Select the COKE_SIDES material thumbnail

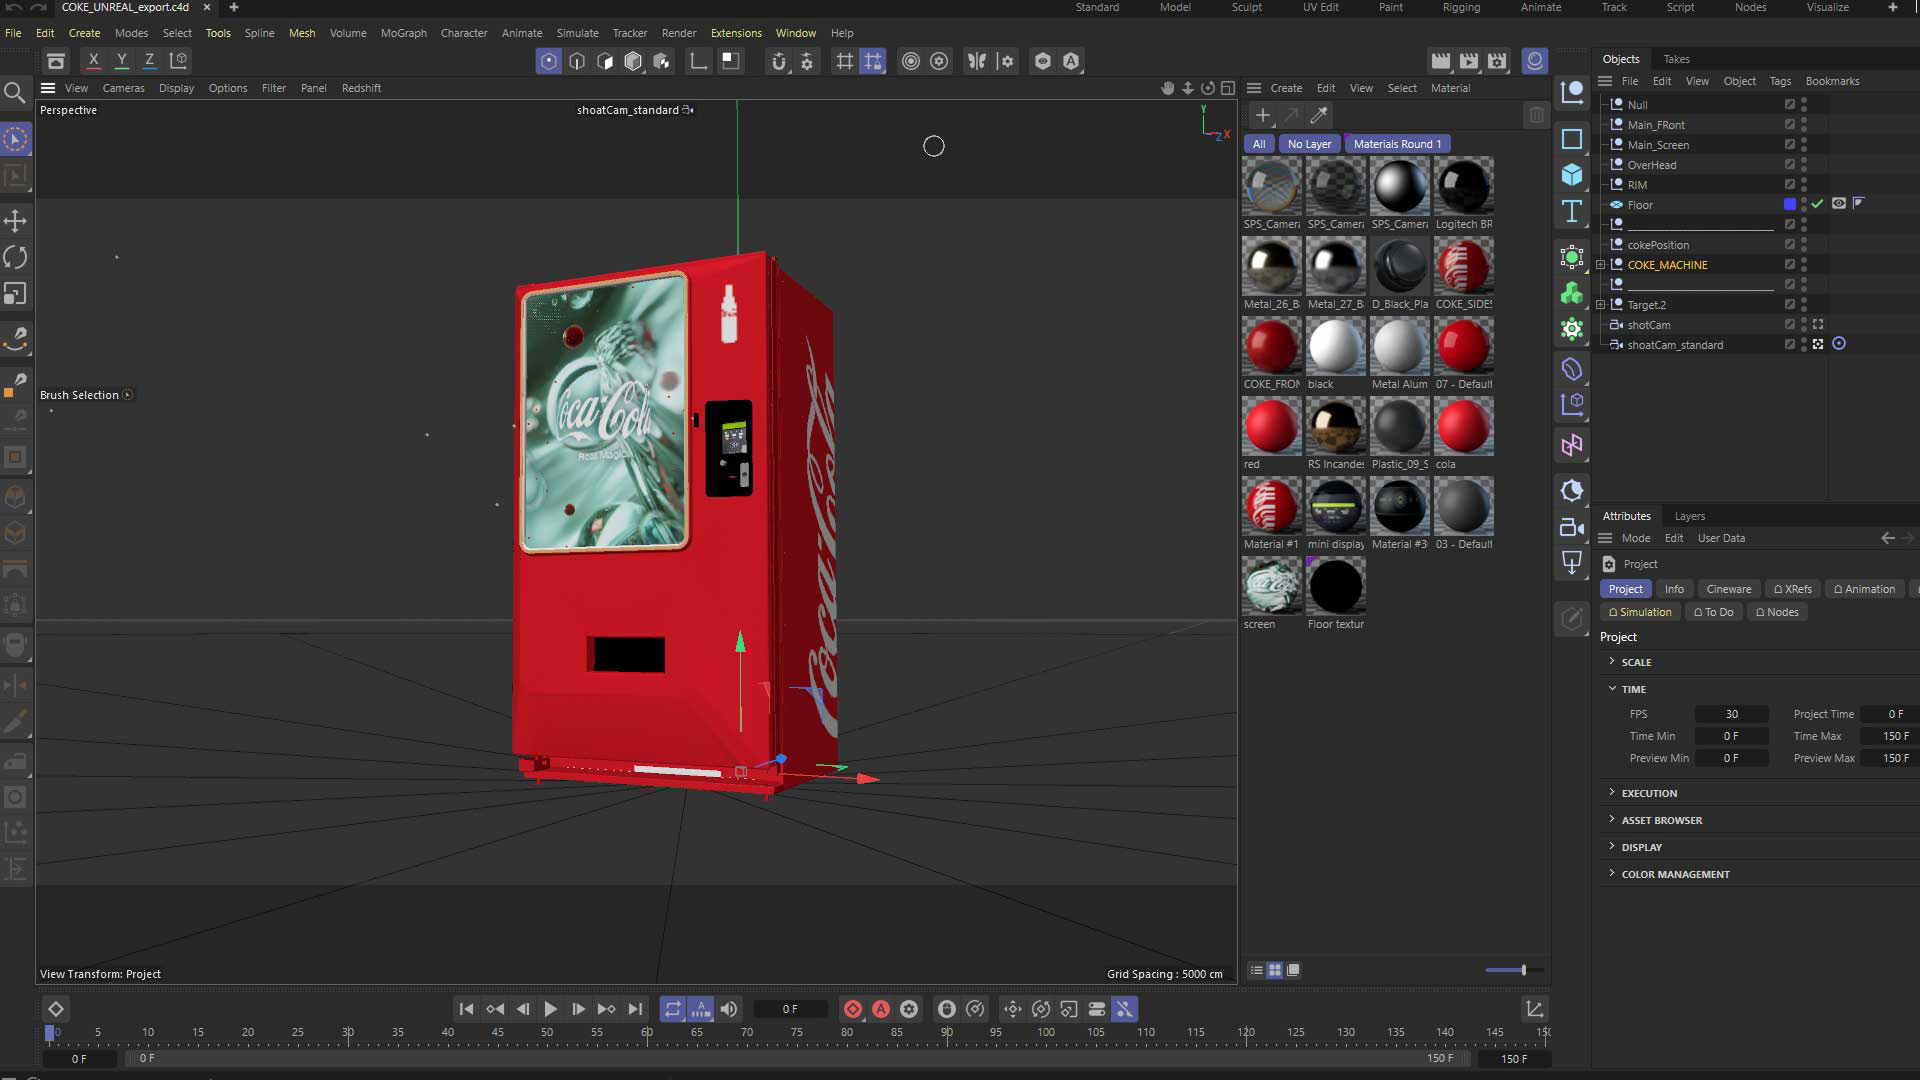[1464, 266]
